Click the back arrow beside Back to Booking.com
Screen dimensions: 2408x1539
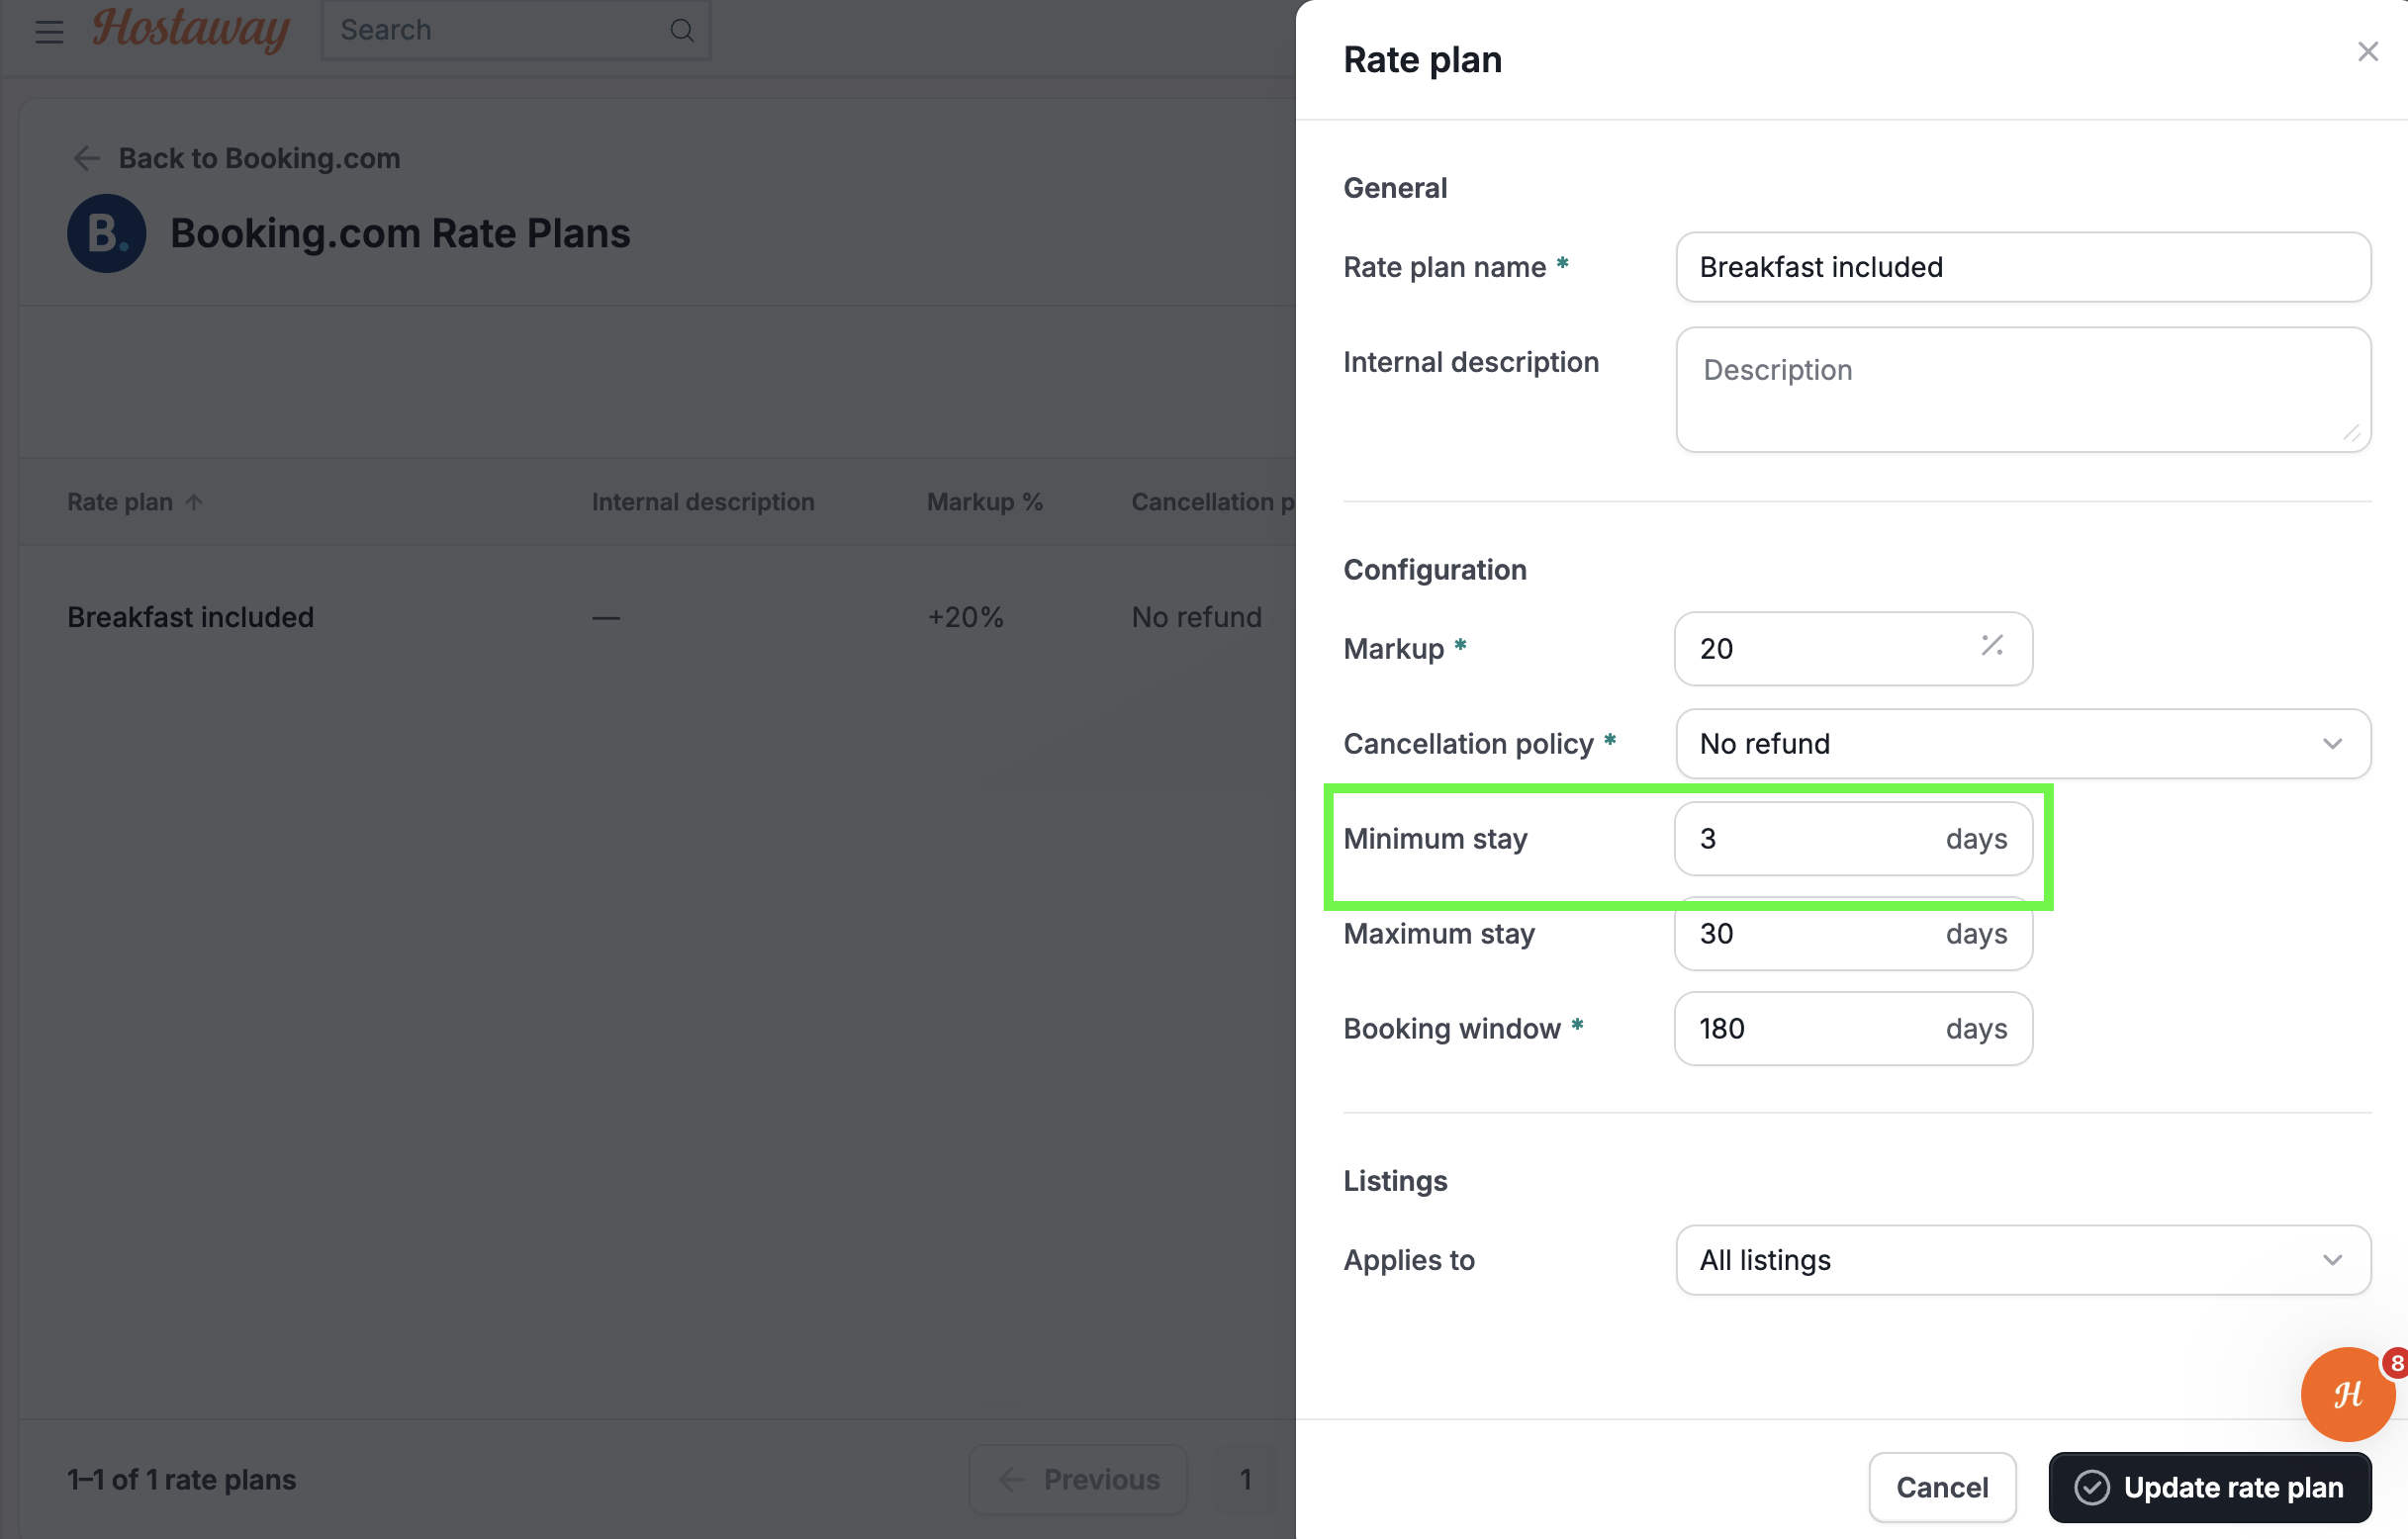pyautogui.click(x=87, y=158)
